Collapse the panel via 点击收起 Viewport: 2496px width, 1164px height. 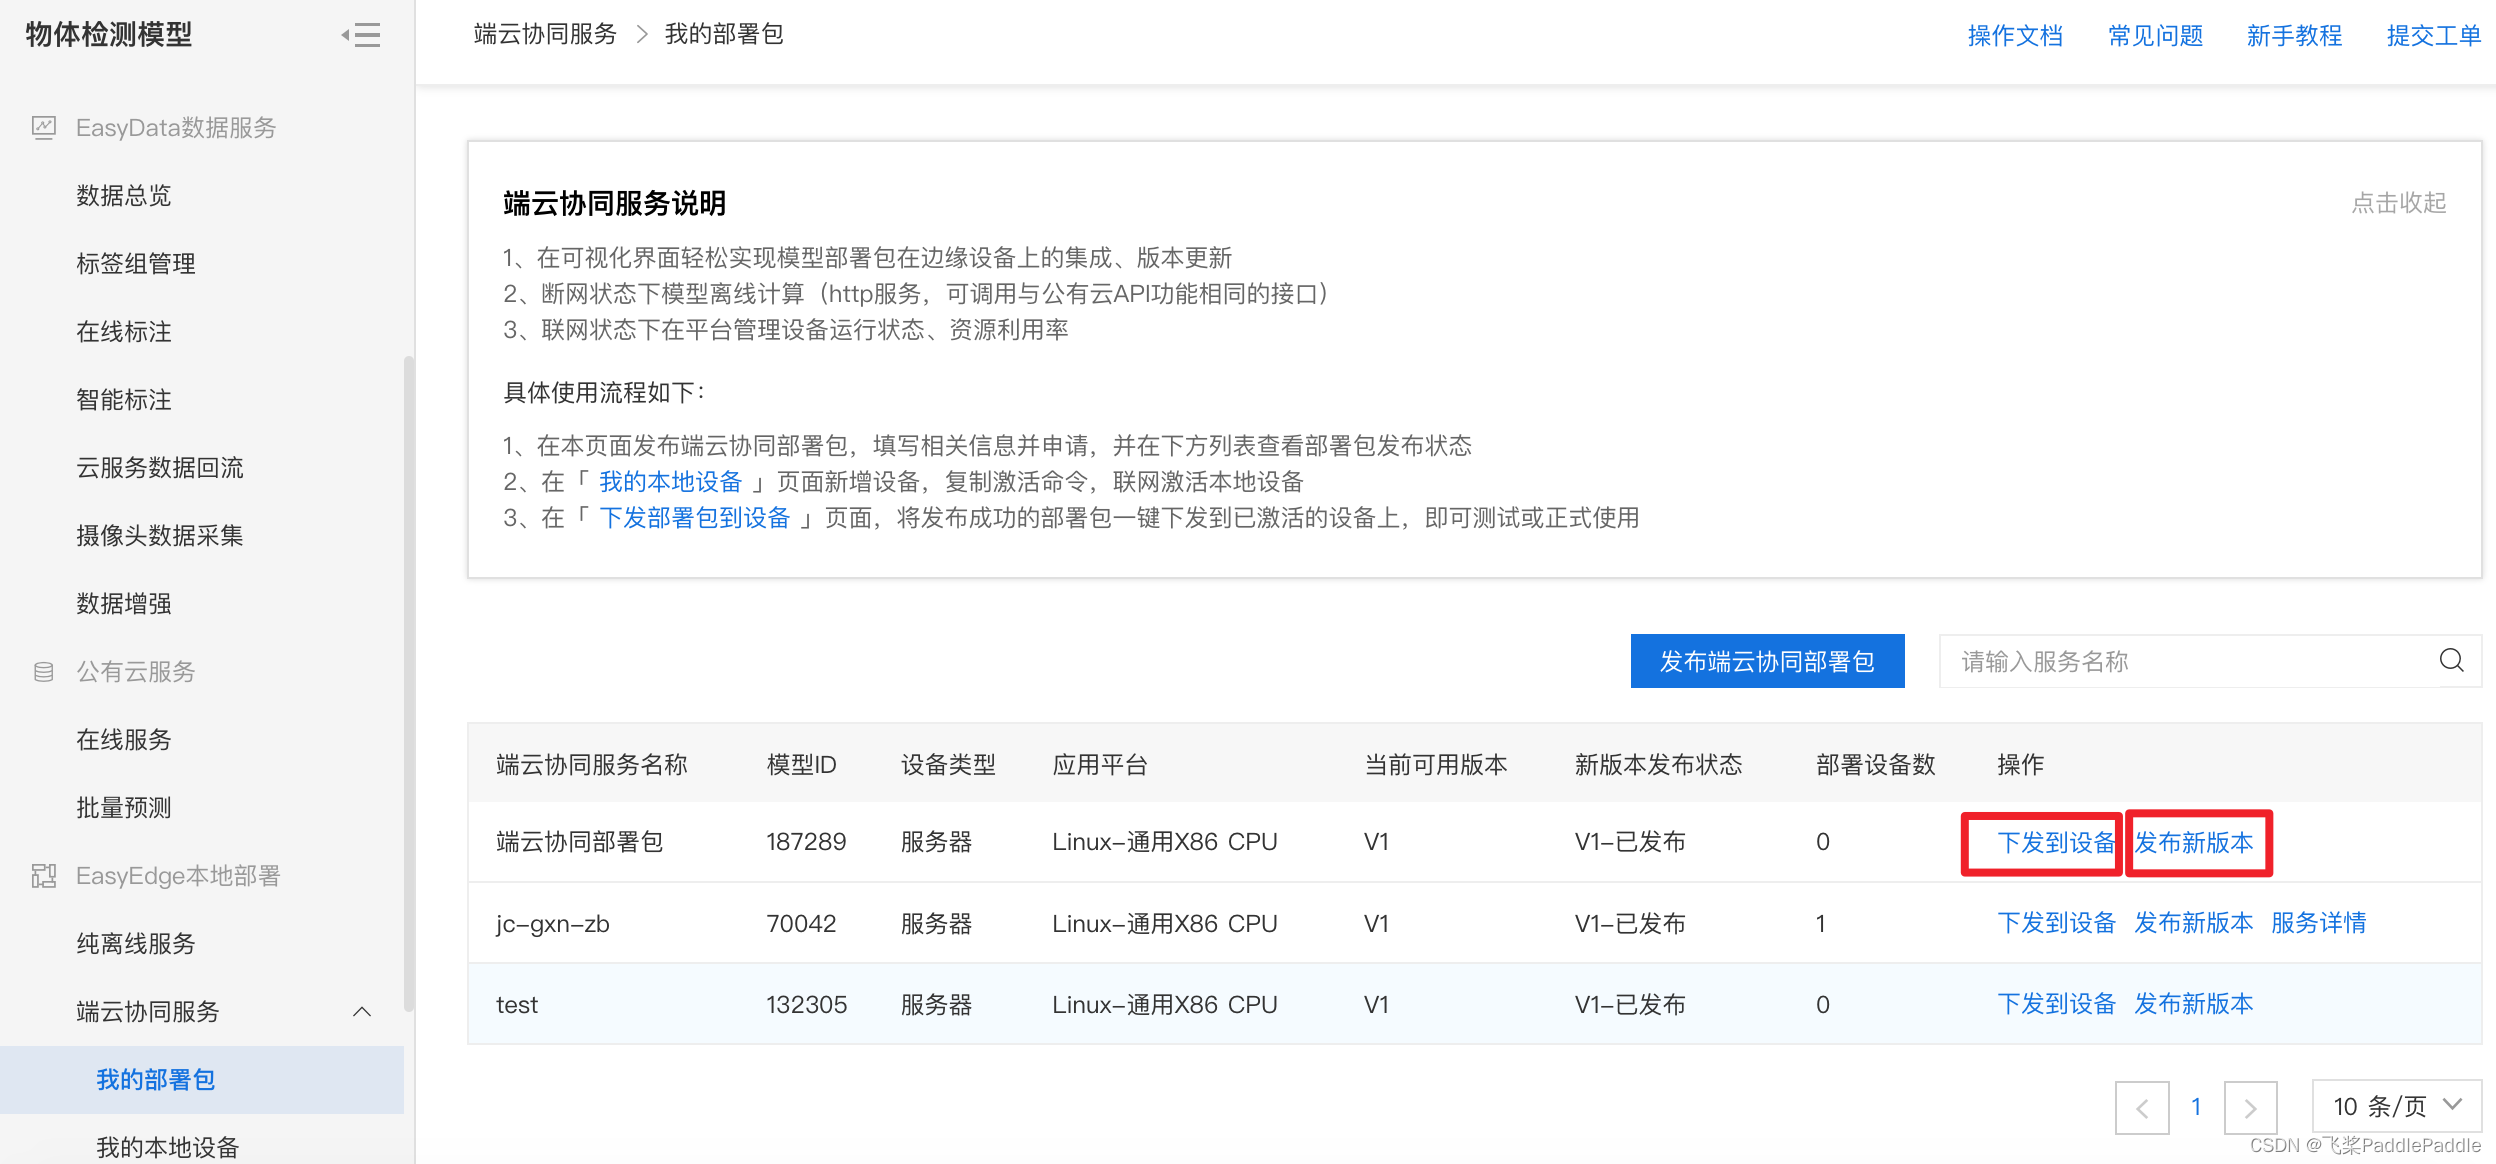2397,203
